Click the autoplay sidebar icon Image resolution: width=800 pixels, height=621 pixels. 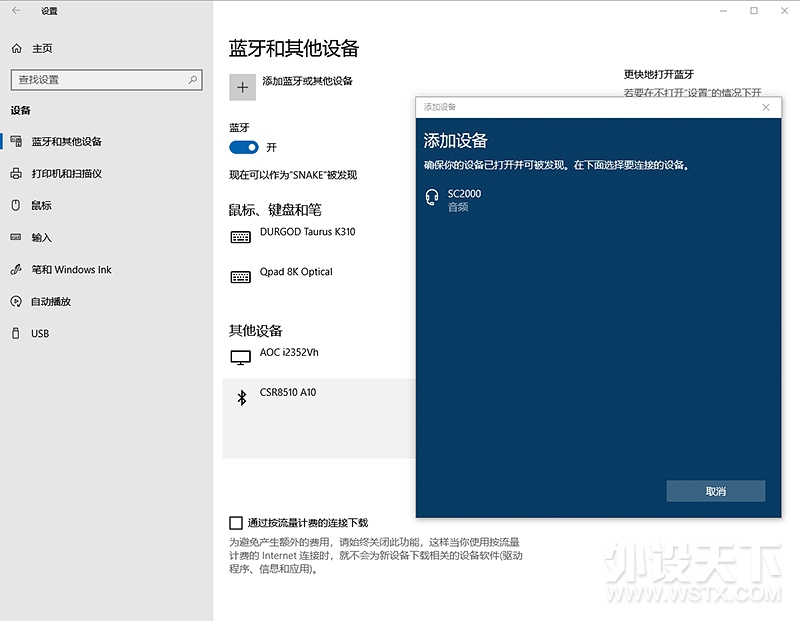(x=16, y=302)
